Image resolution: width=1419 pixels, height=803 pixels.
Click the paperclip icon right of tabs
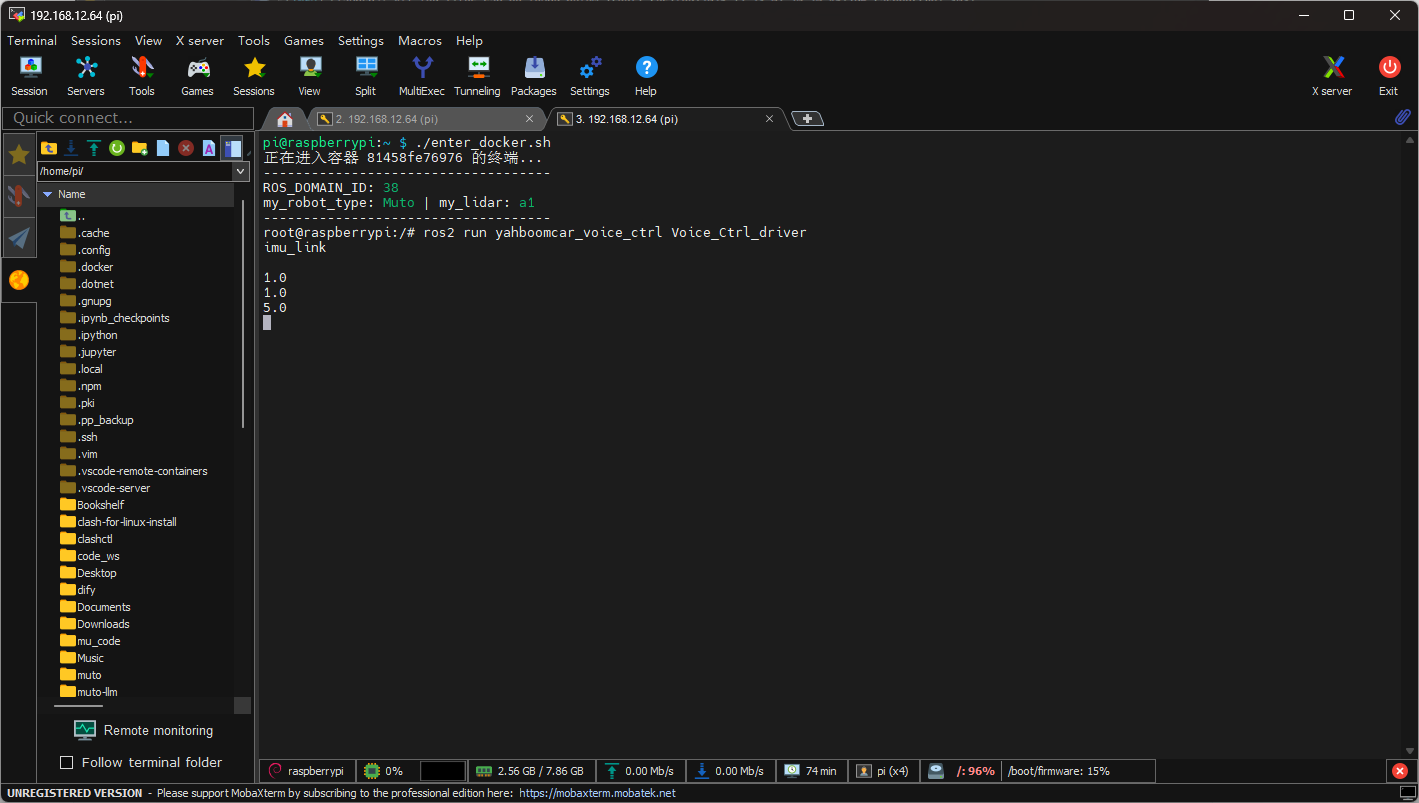coord(1403,118)
